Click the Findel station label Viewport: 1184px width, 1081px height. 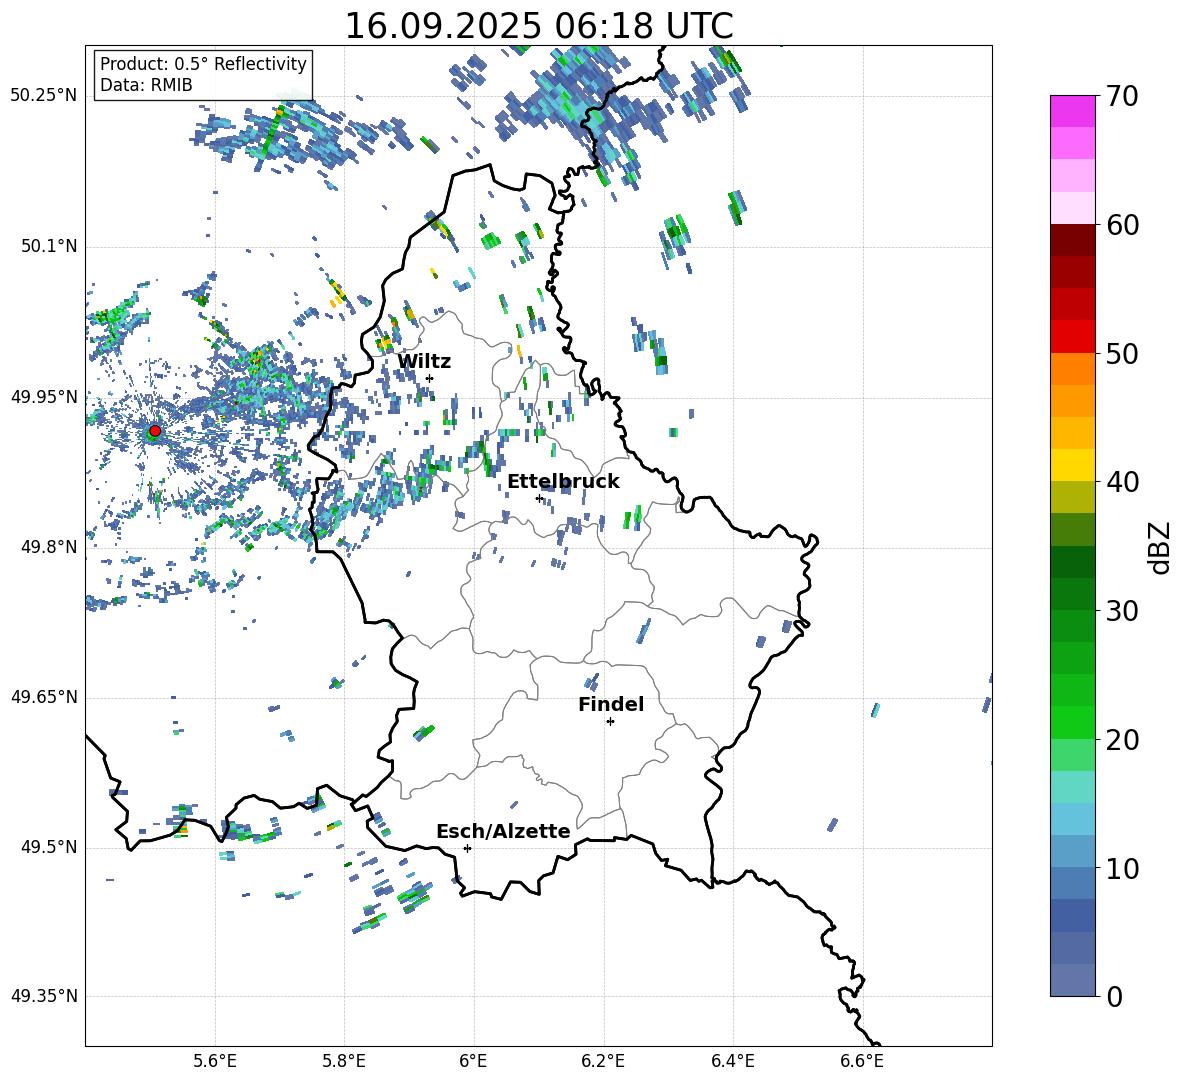(611, 704)
